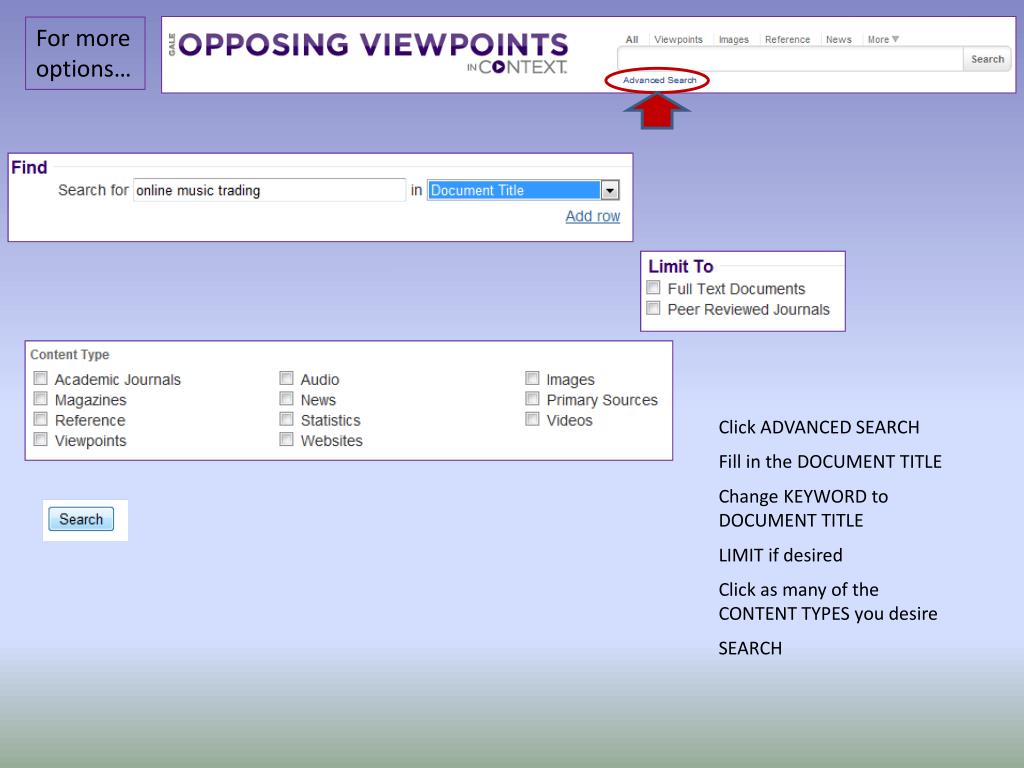
Task: Enable the News content type checkbox
Action: pyautogui.click(x=286, y=398)
